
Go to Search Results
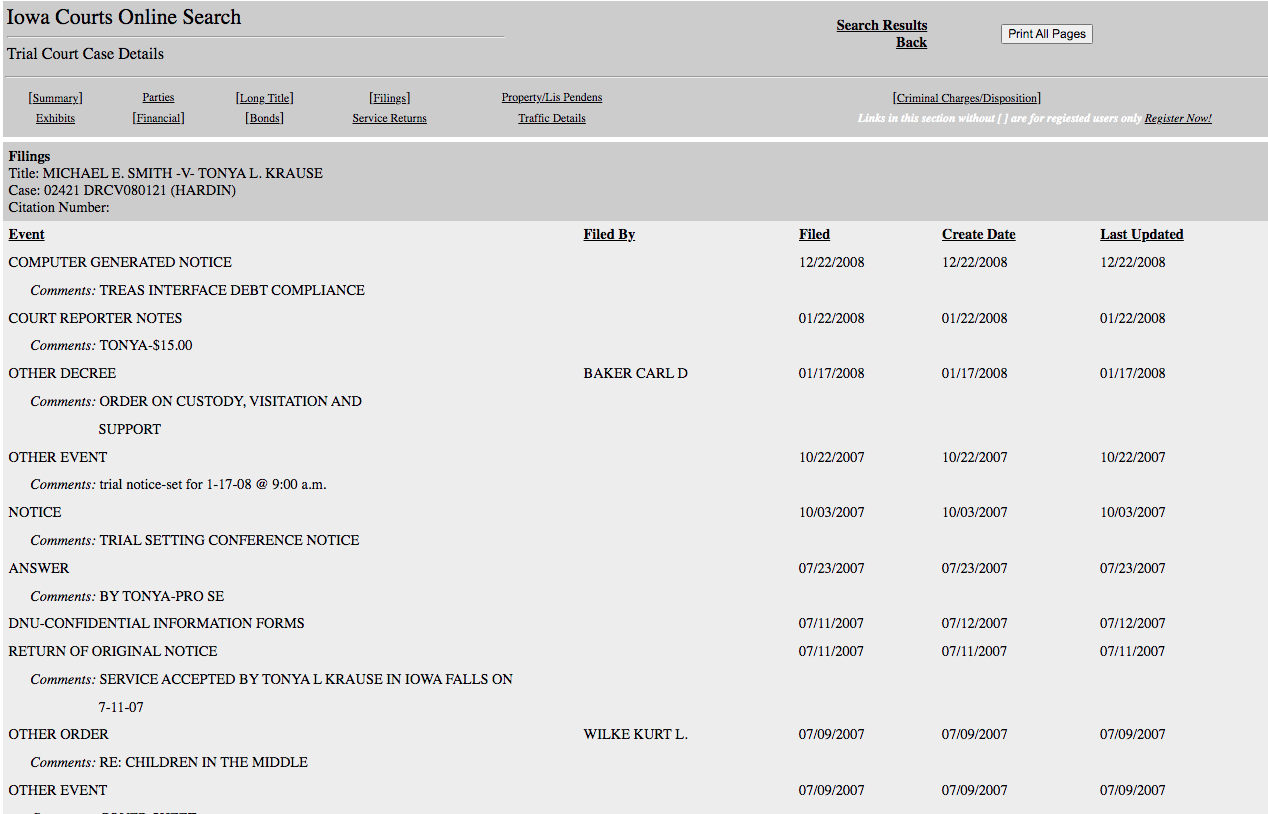(881, 25)
